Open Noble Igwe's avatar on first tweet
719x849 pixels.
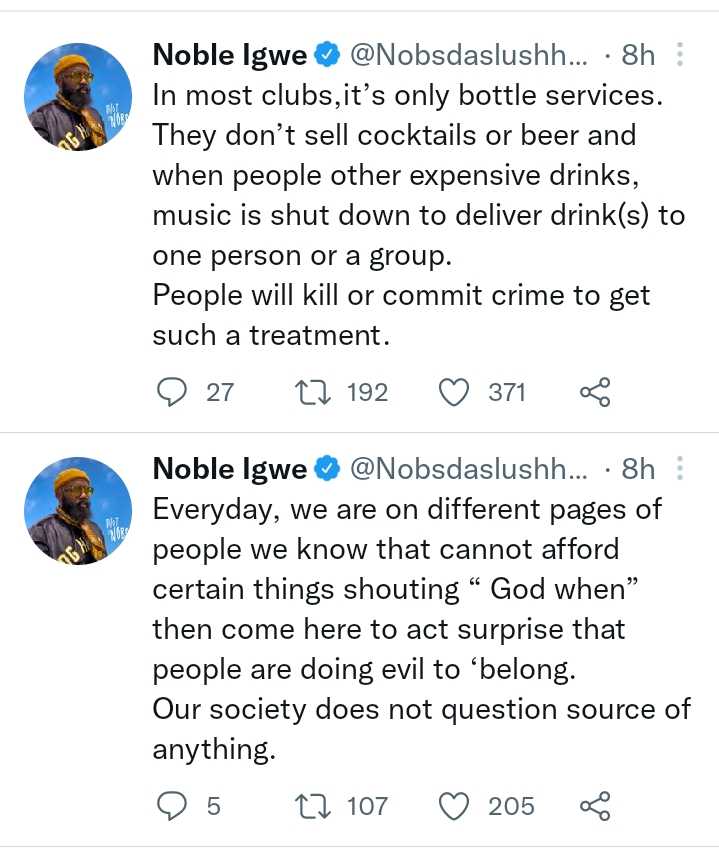coord(78,97)
